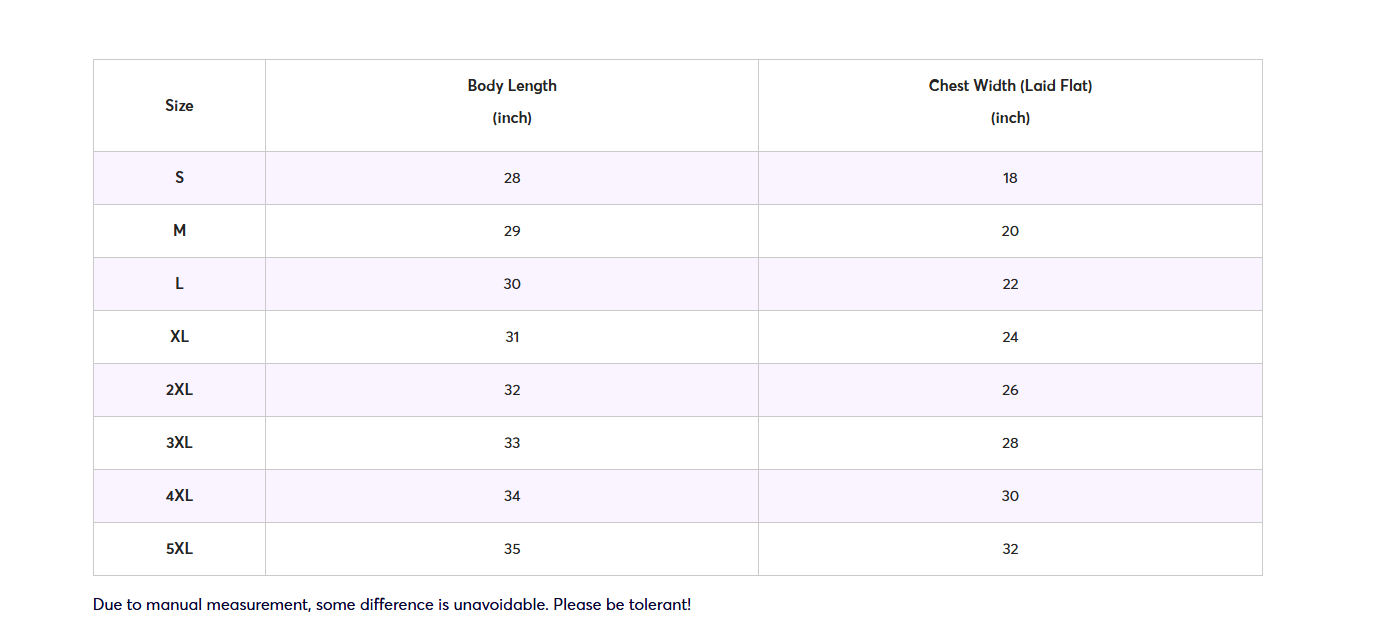The width and height of the screenshot is (1382, 627).
Task: Select chest width value 18
Action: 1010,178
